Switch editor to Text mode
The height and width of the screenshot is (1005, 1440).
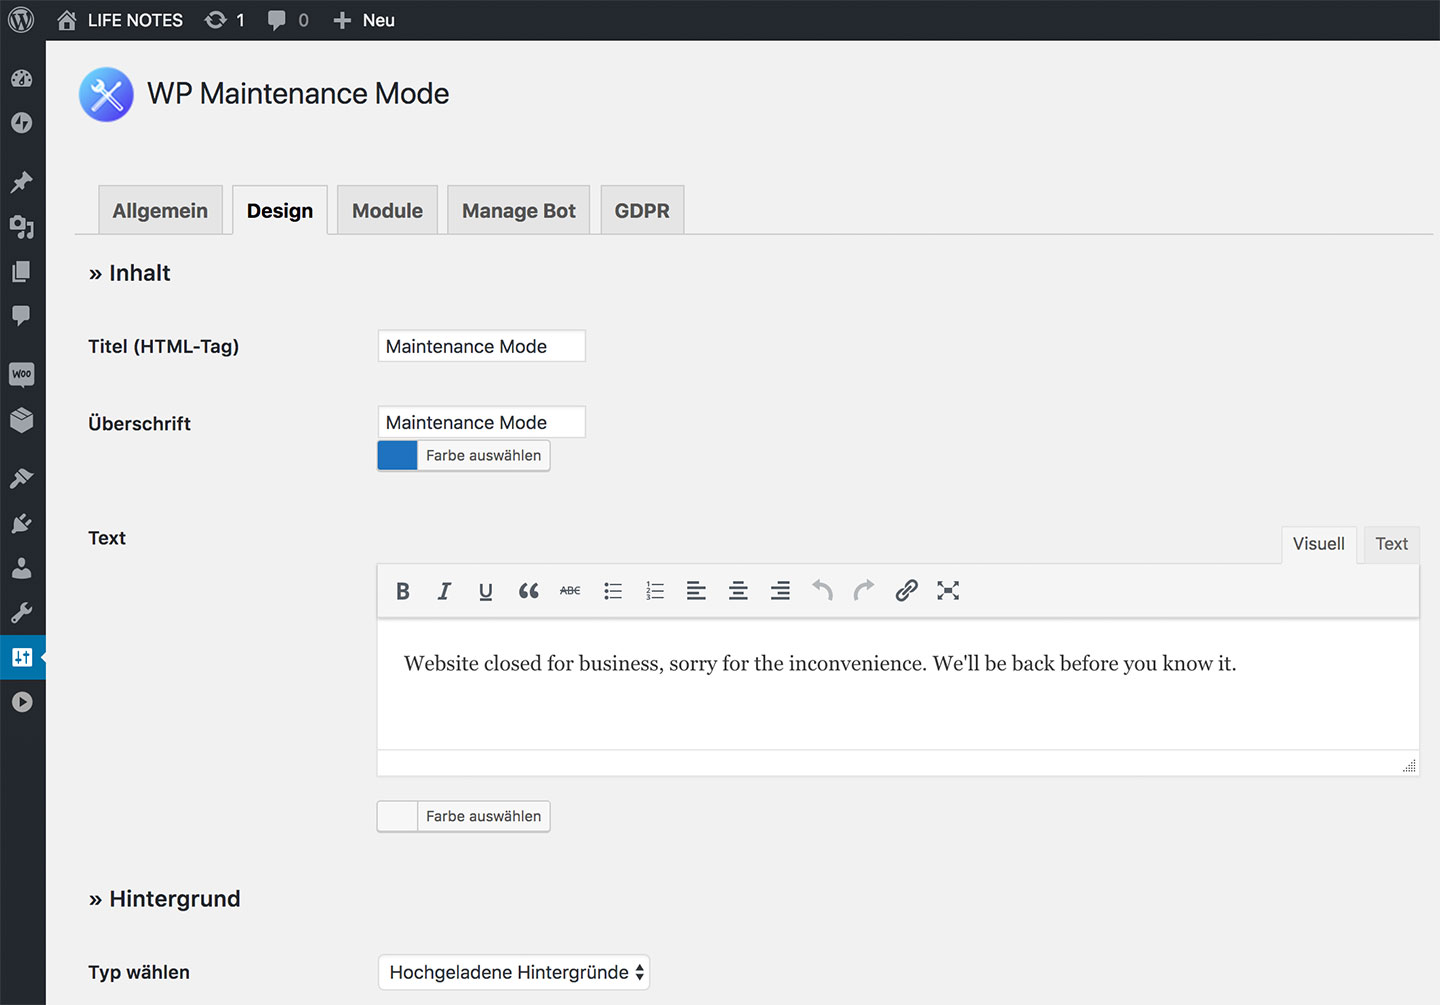[x=1391, y=544]
